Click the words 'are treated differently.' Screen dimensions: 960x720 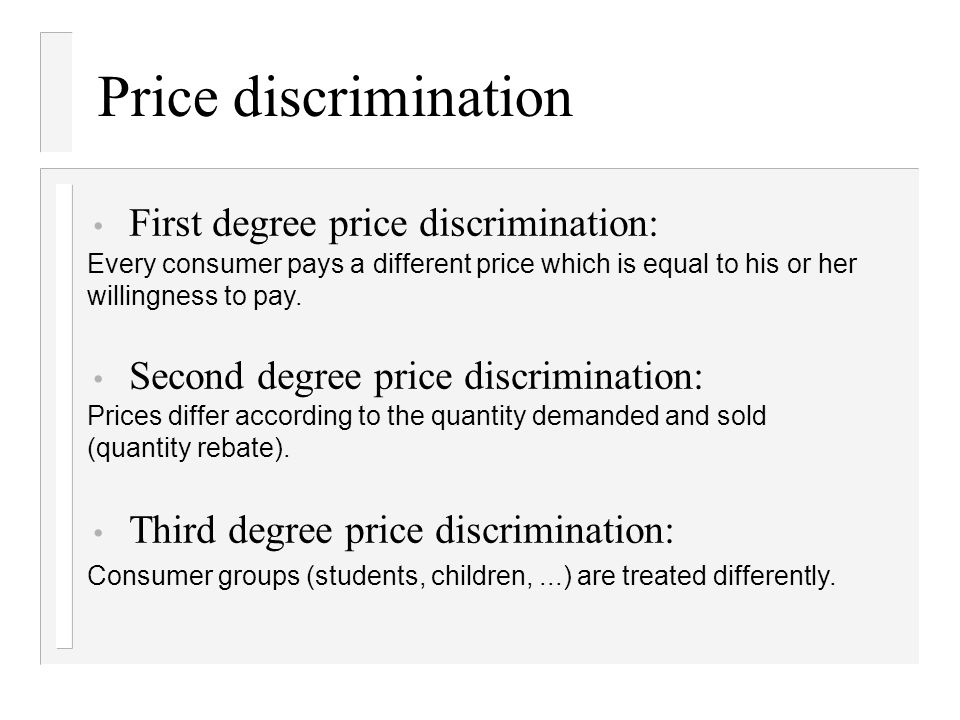[x=707, y=577]
